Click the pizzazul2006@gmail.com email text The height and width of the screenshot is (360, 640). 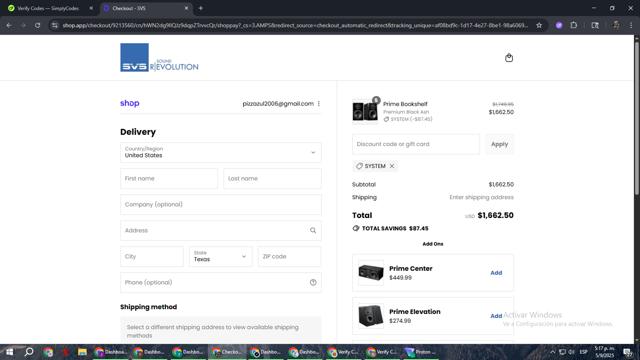(x=278, y=104)
